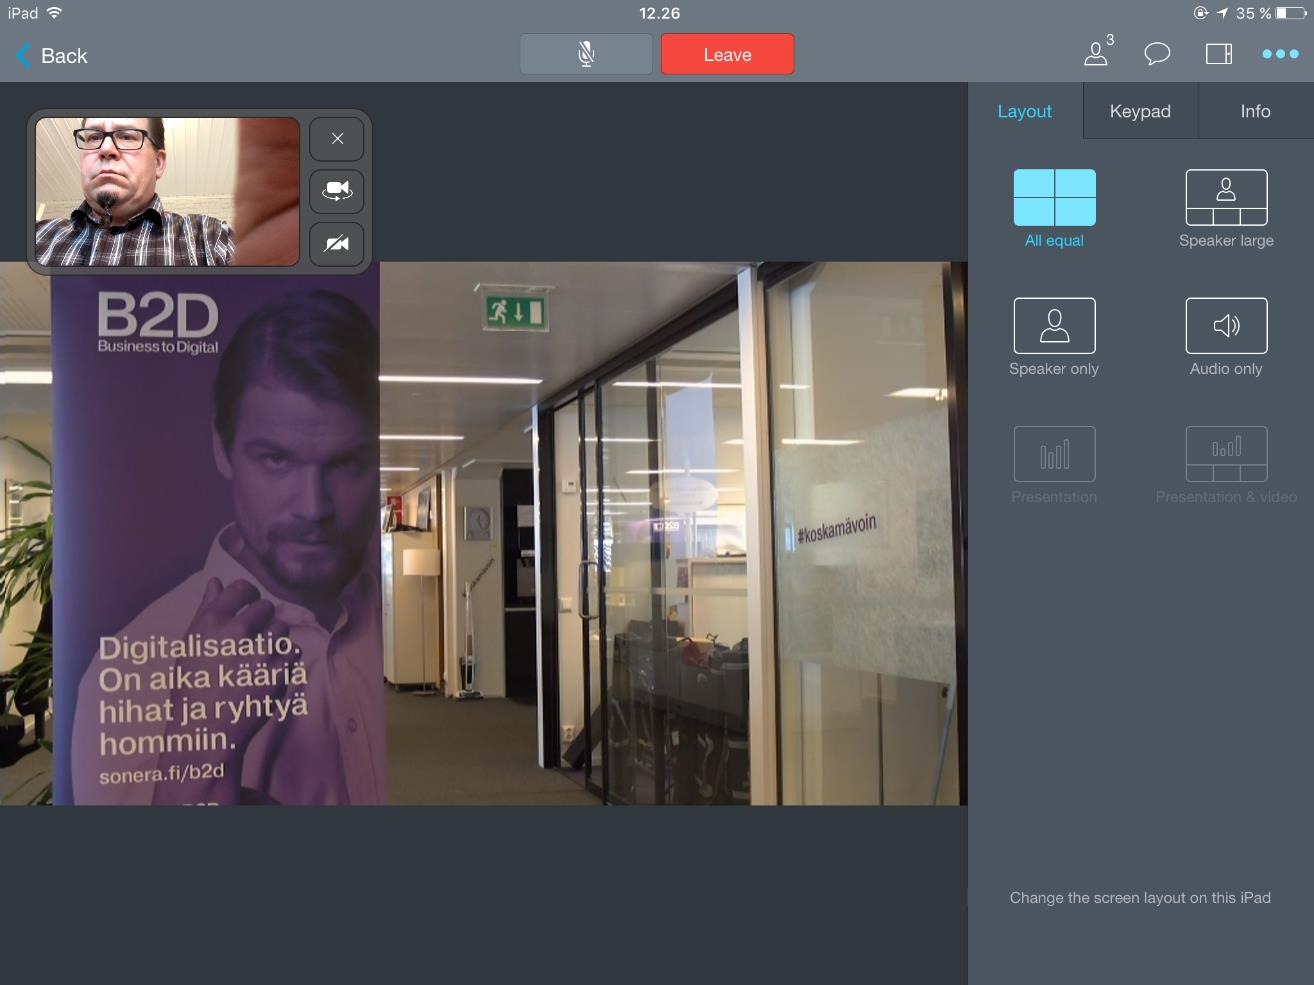The image size is (1314, 985).
Task: Tap the clock showing 12.26
Action: (x=659, y=13)
